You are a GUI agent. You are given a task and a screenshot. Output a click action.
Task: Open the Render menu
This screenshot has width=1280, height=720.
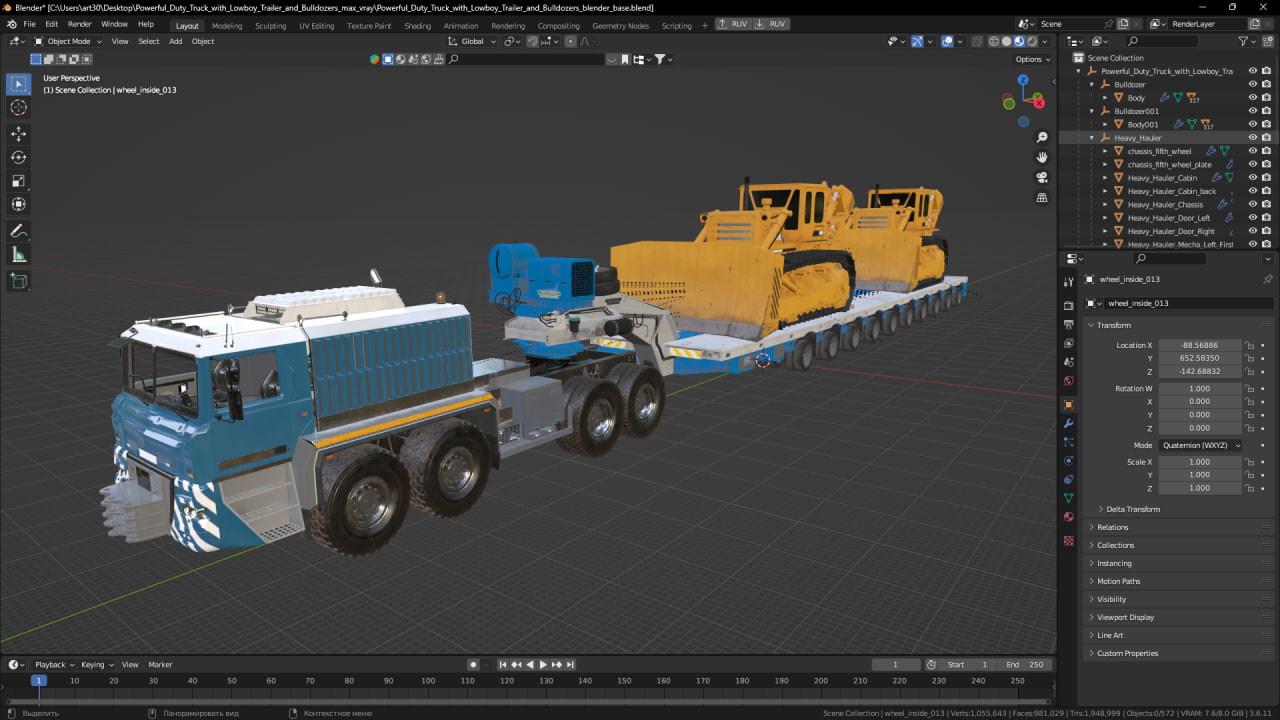coord(80,24)
